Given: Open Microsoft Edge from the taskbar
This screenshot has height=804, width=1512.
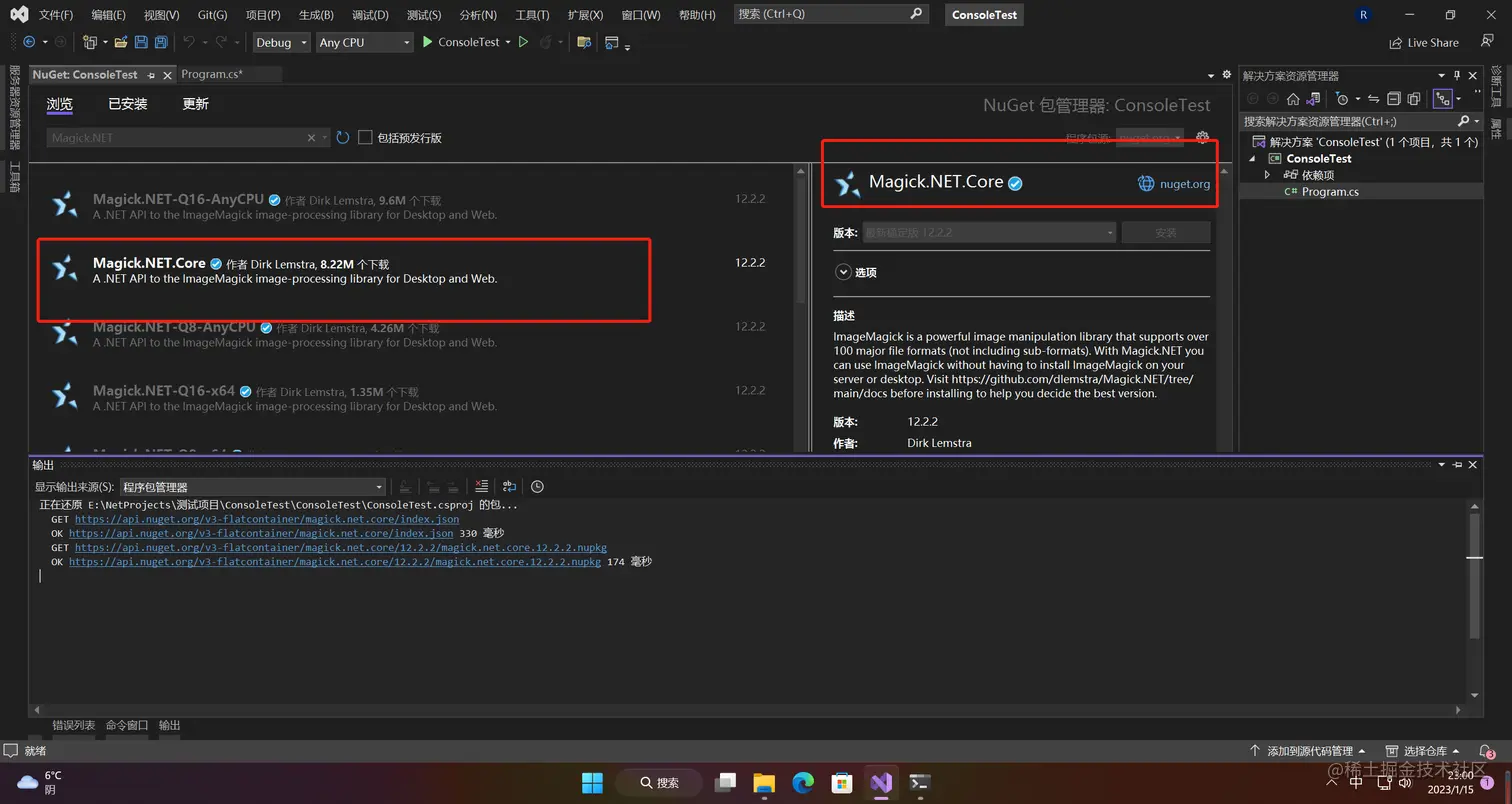Looking at the screenshot, I should pos(803,782).
